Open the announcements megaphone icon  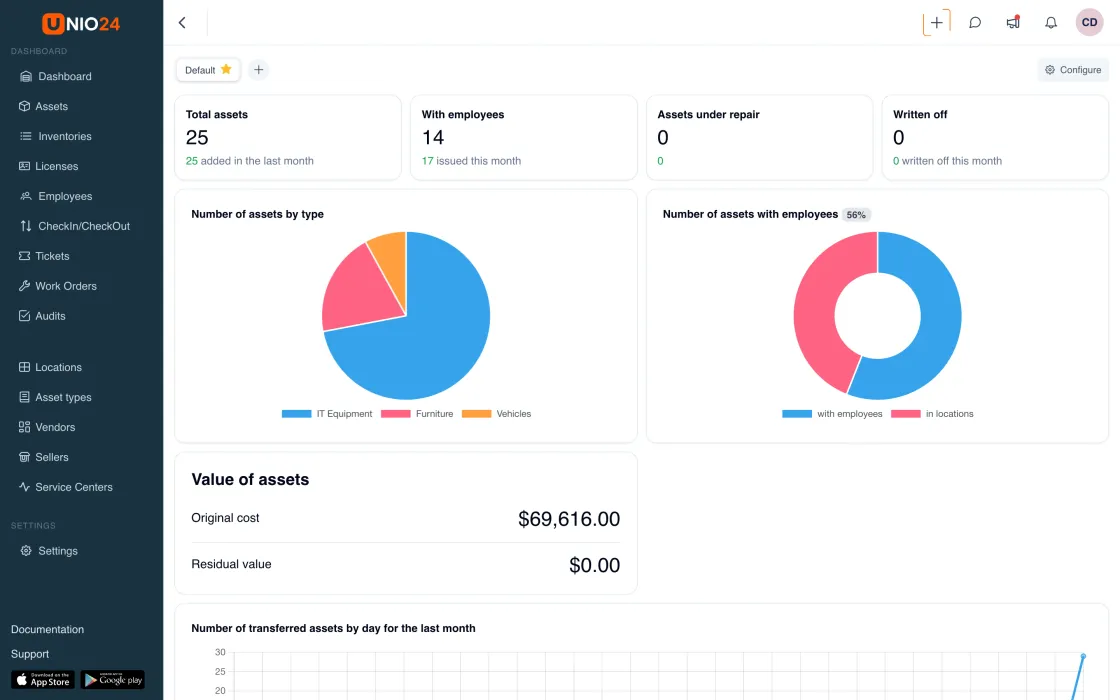pos(1013,22)
